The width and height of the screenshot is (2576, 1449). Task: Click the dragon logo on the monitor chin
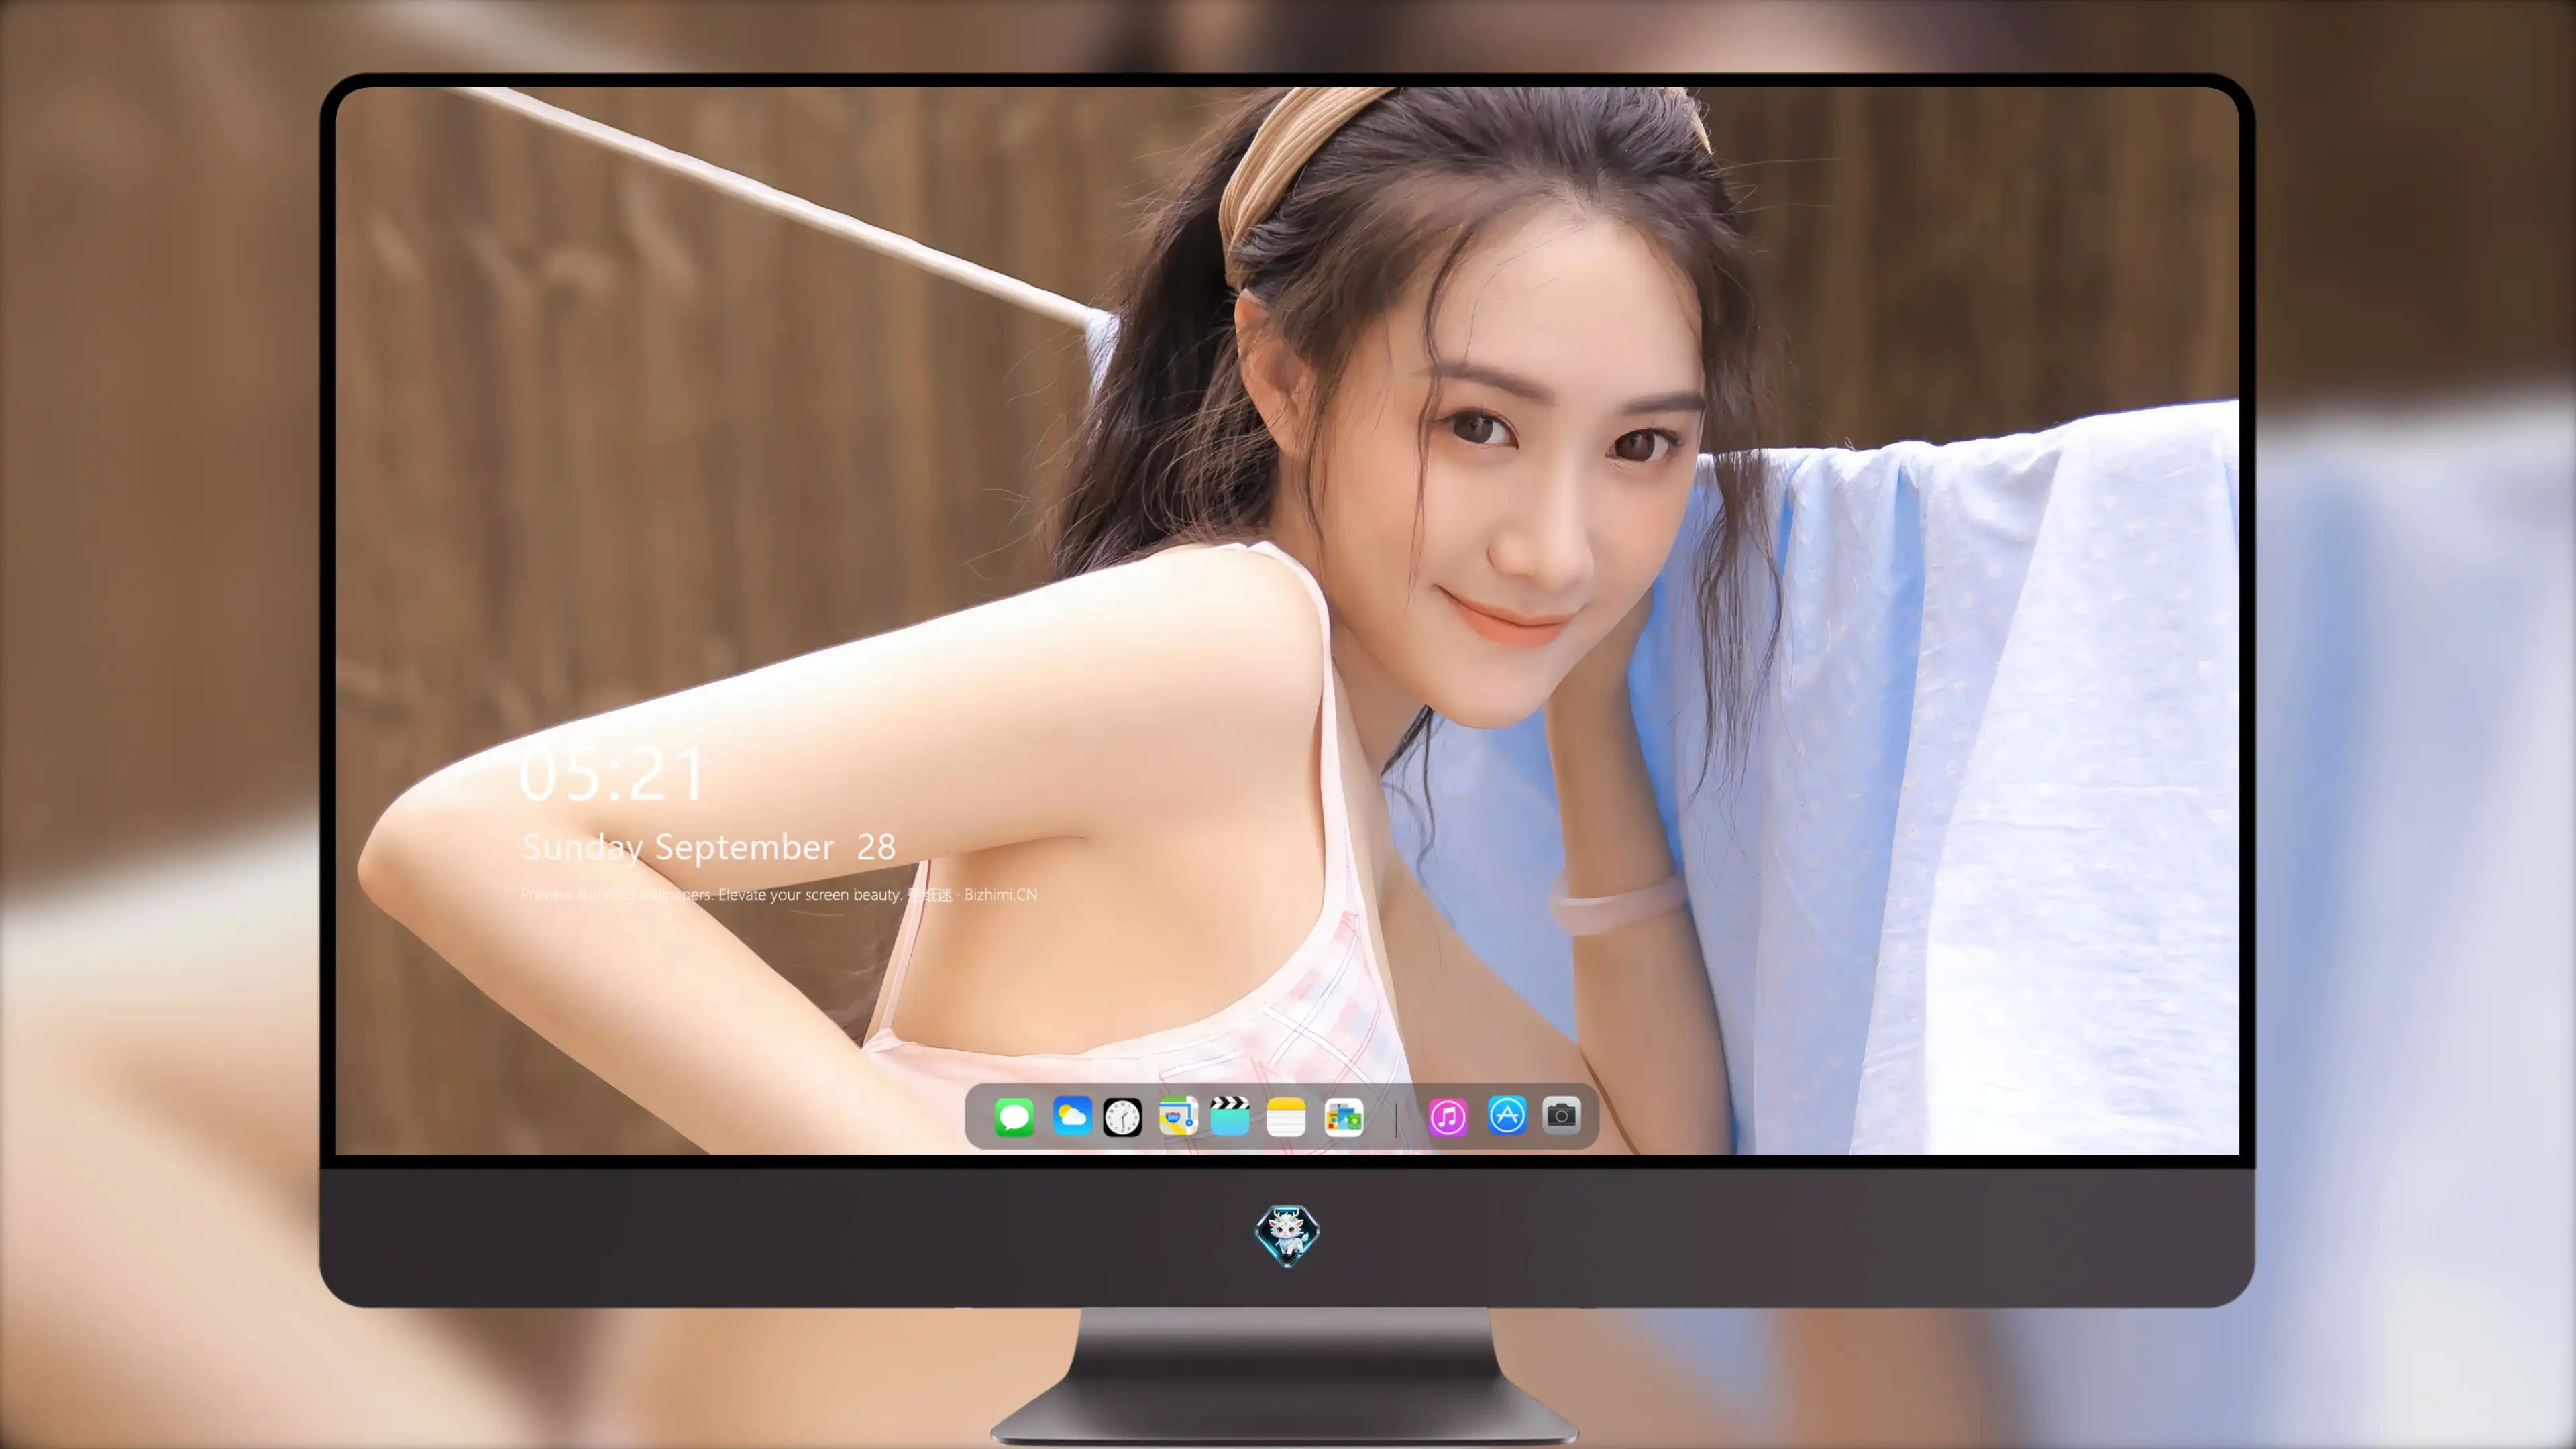1287,1236
